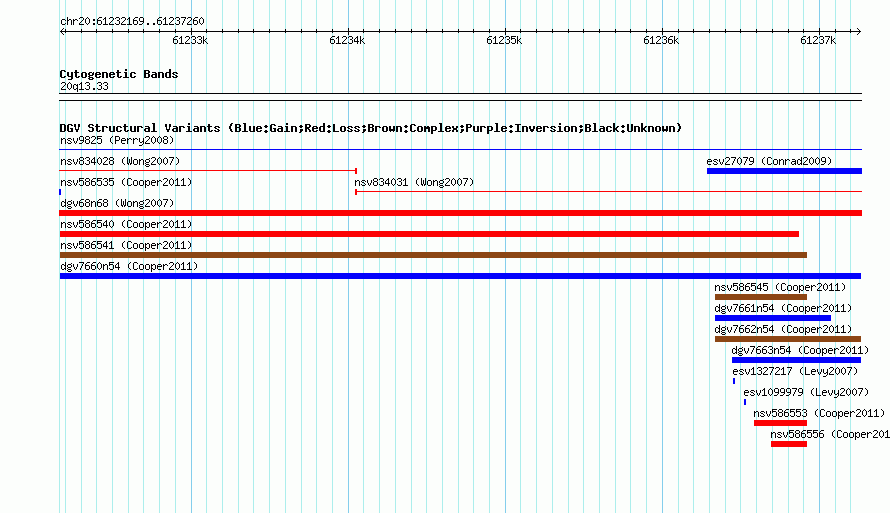Click the dgv7662n54 brown bar
The image size is (890, 513).
pyautogui.click(x=788, y=339)
